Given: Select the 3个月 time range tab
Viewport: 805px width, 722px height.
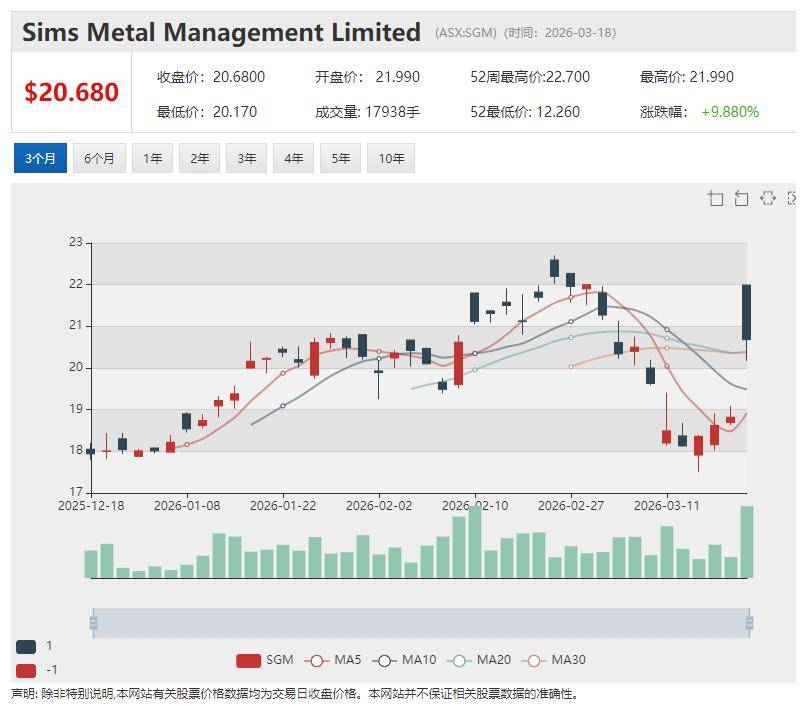Looking at the screenshot, I should pos(40,158).
